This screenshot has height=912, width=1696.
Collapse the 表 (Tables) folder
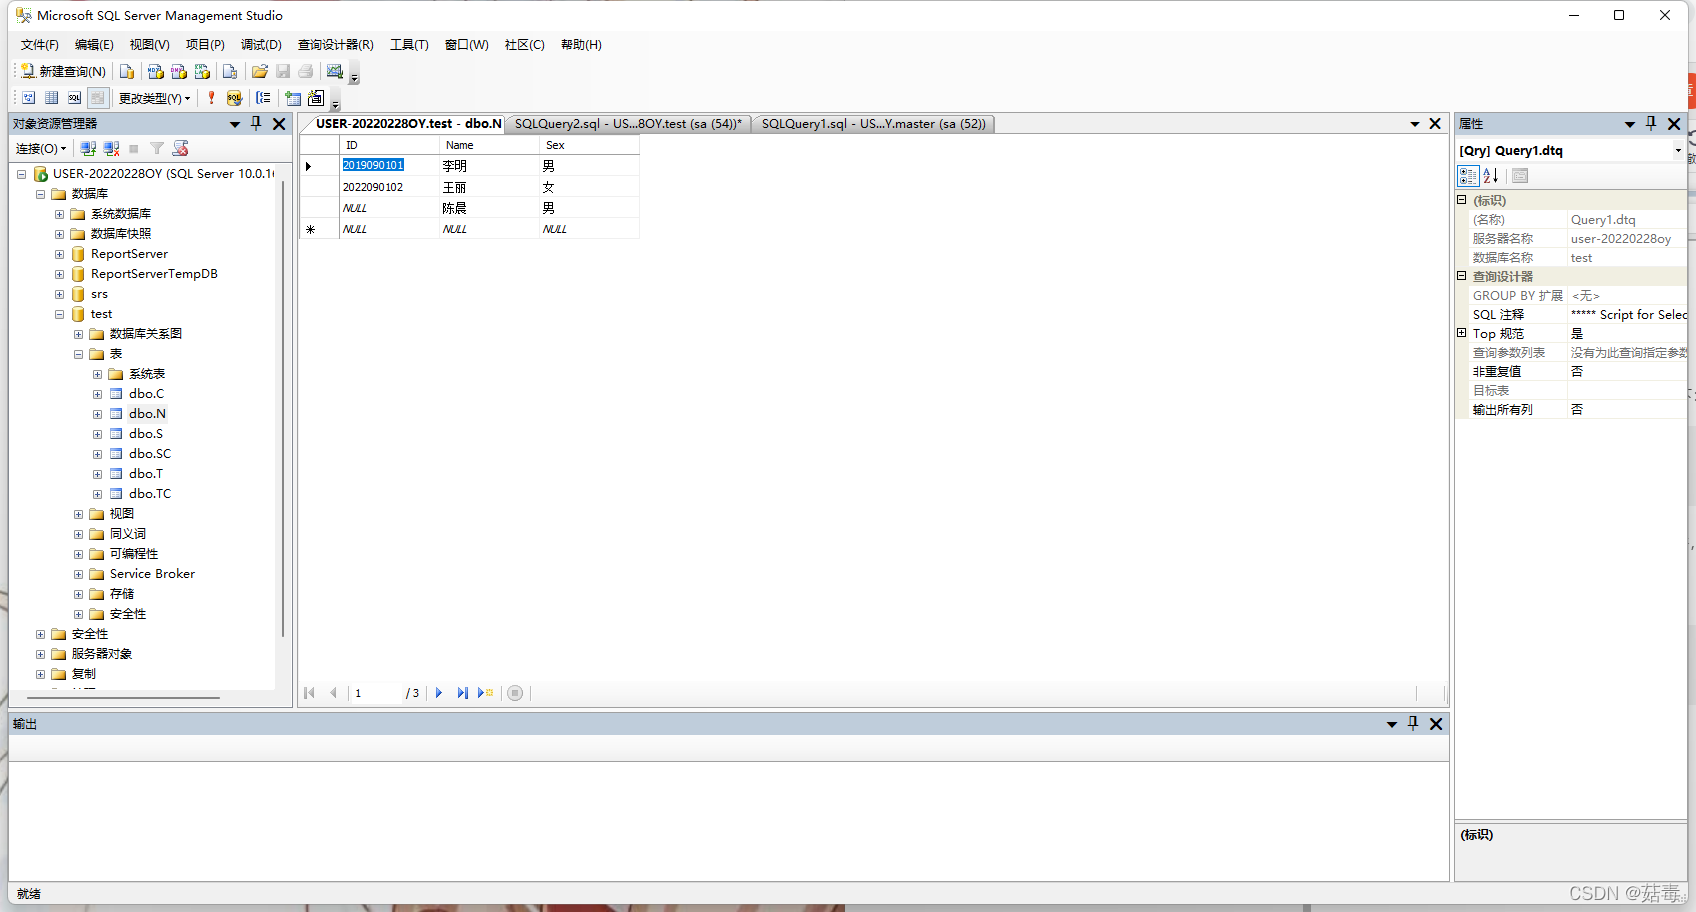[x=79, y=354]
